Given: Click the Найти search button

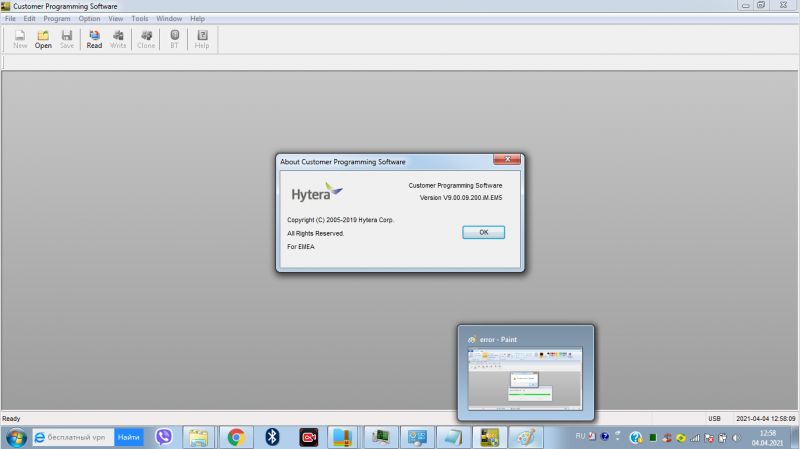Looking at the screenshot, I should pos(129,437).
